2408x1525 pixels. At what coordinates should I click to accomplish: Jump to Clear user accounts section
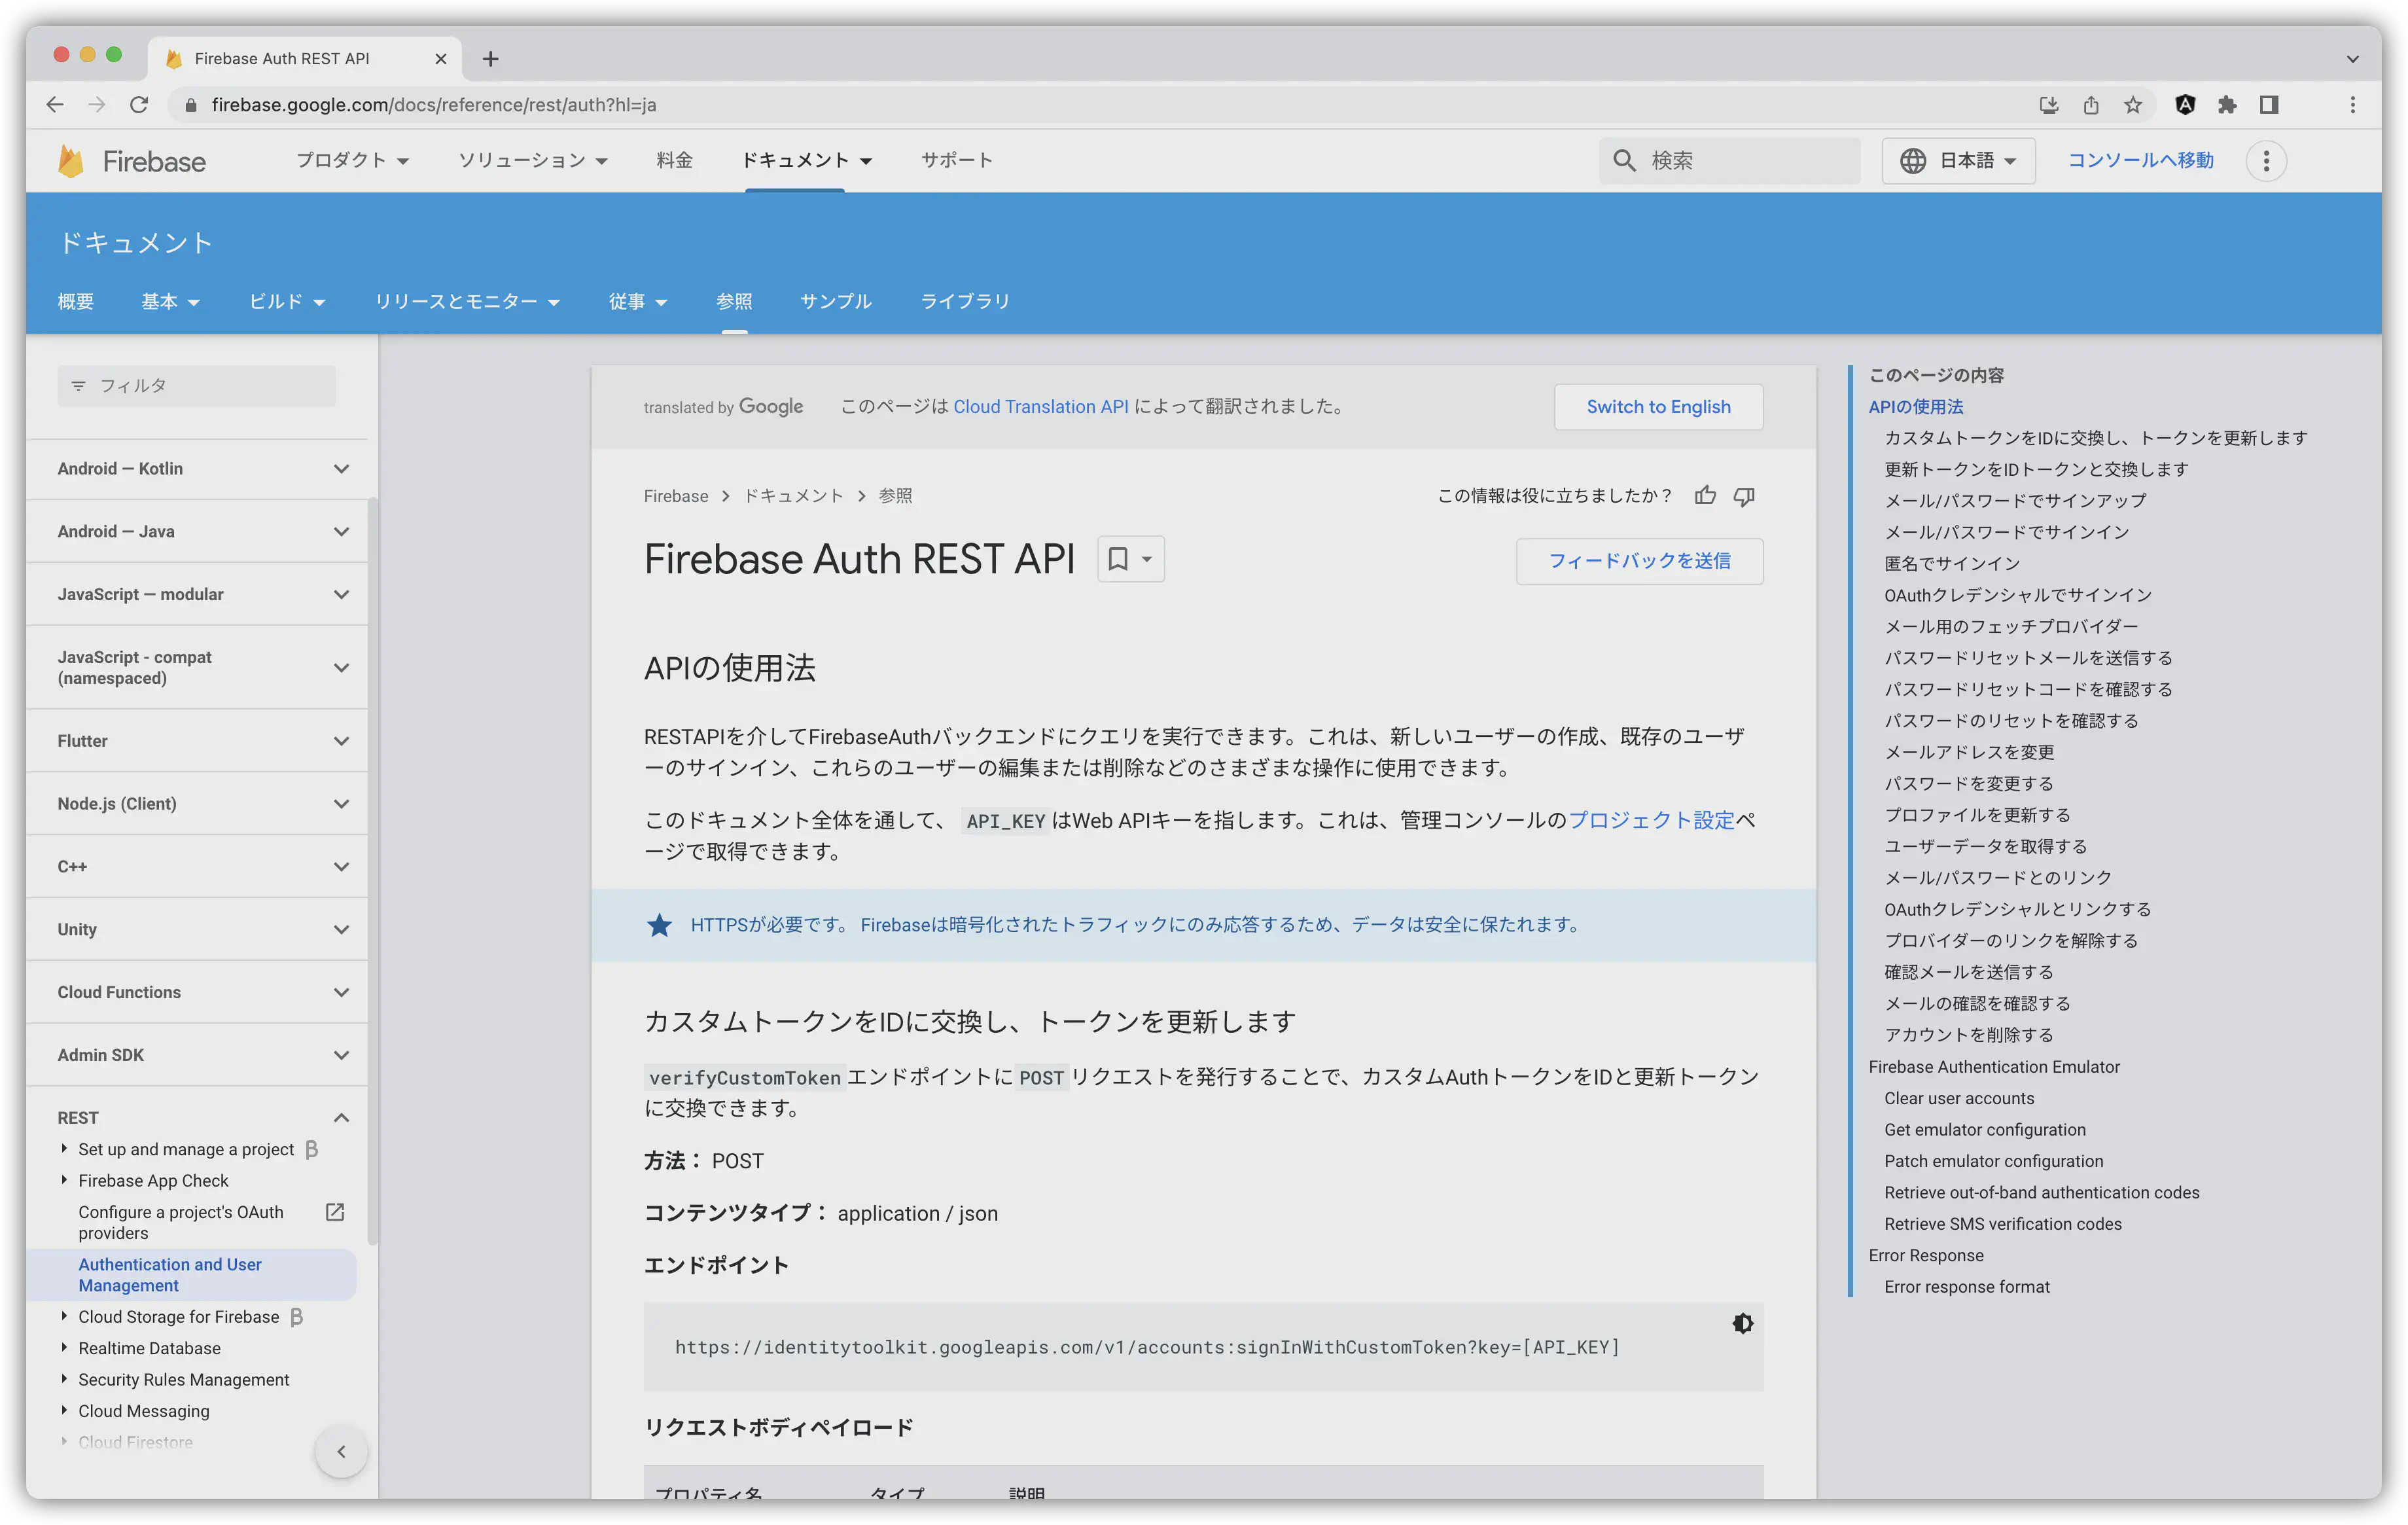(1959, 1098)
